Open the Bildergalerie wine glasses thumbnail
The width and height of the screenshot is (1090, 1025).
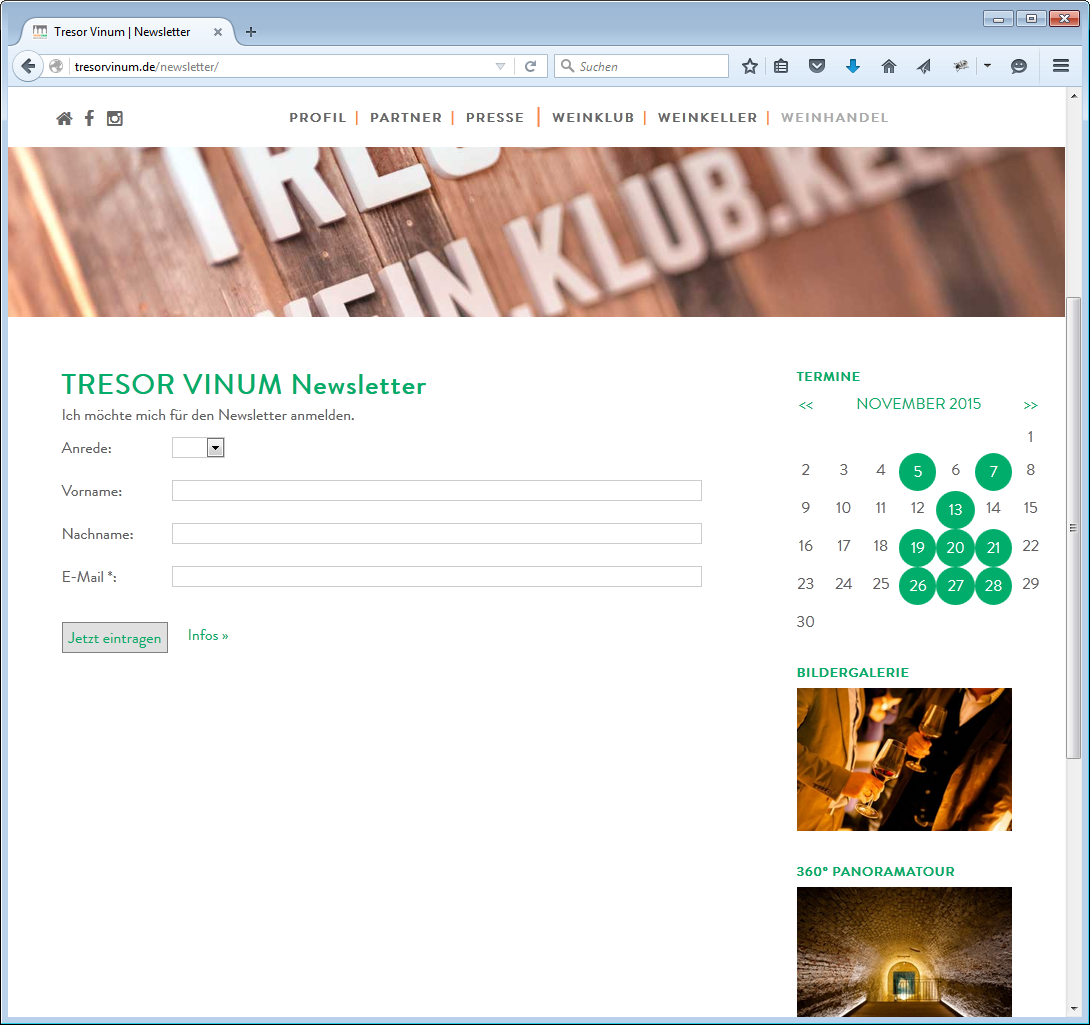[x=904, y=759]
